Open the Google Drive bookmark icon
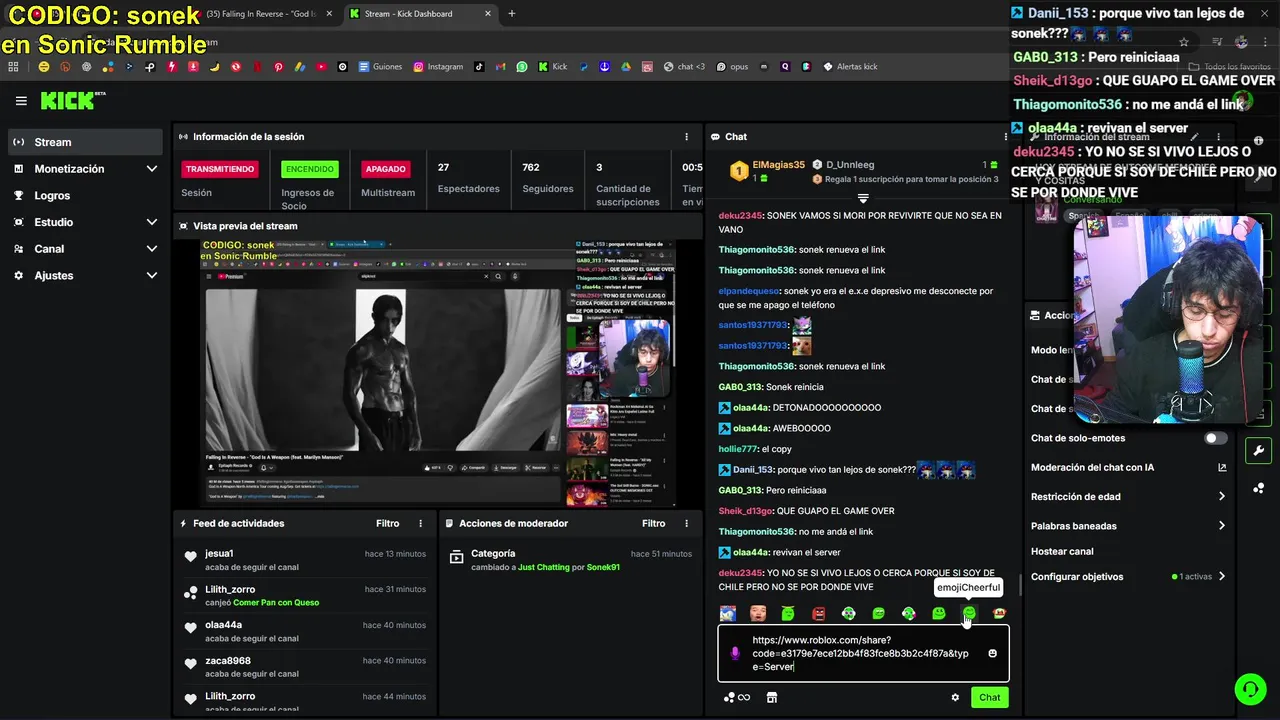 pyautogui.click(x=627, y=67)
